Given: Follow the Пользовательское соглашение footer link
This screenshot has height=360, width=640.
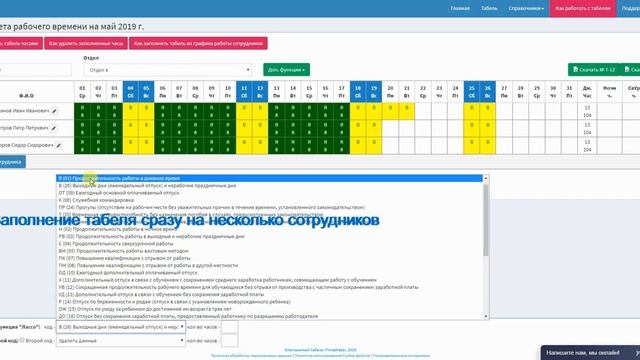Looking at the screenshot, I should (x=401, y=356).
